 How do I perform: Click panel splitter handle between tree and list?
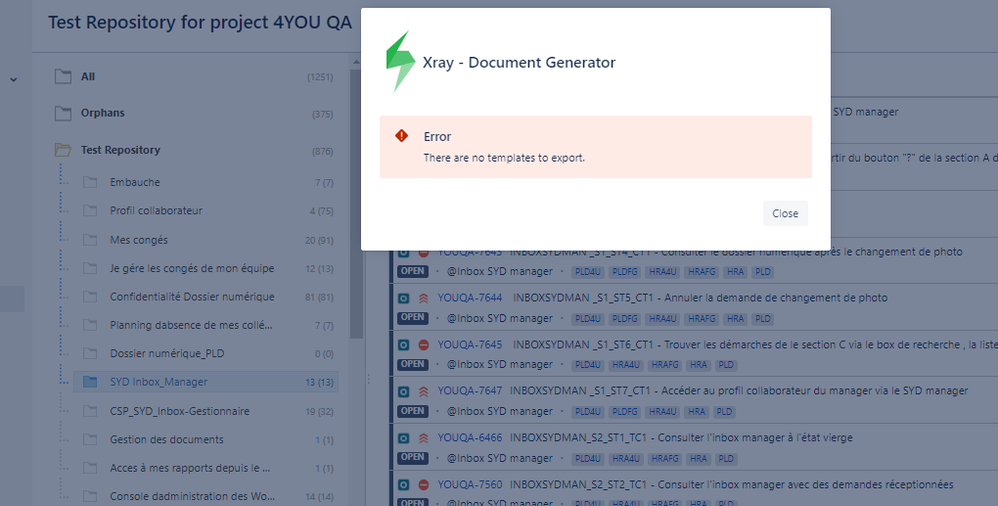369,379
